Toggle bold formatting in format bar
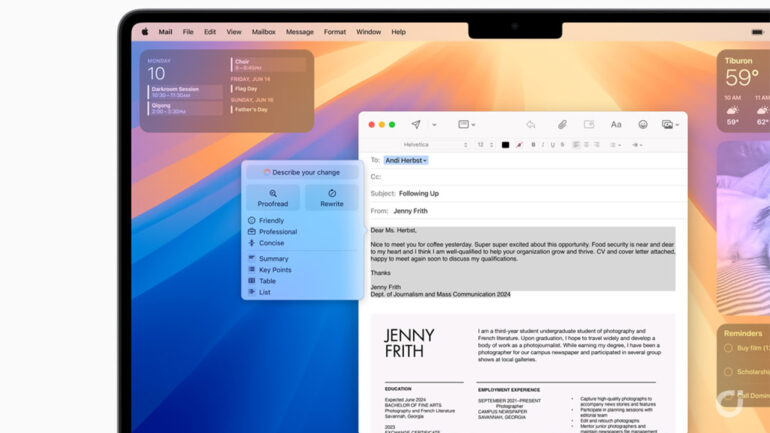Viewport: 770px width, 433px height. tap(533, 145)
